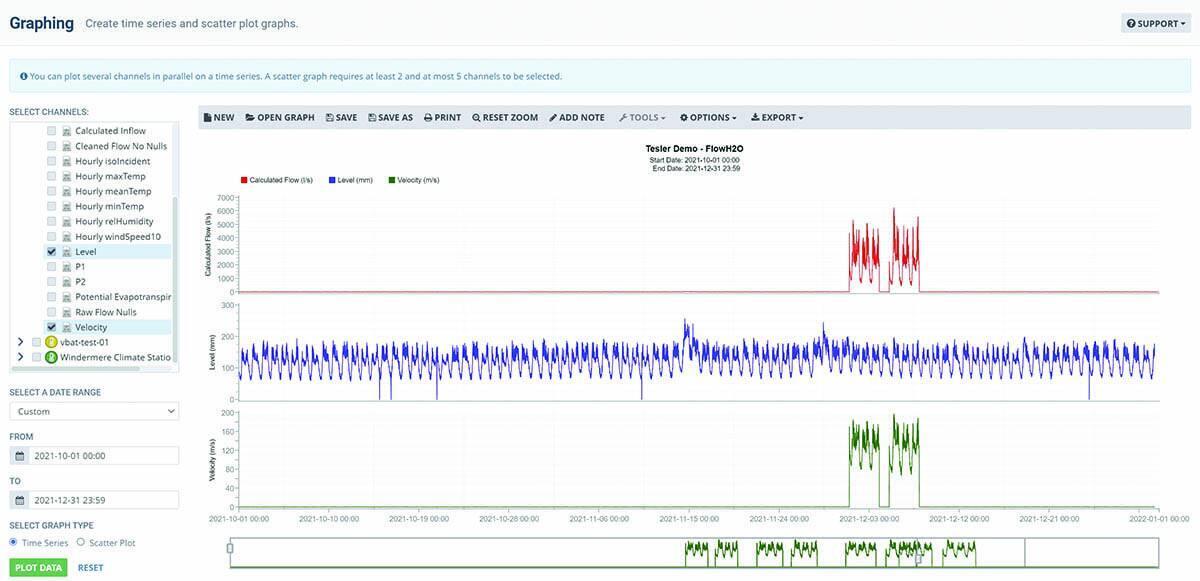
Task: Expand the vbat-test-01 tree node
Action: coord(20,342)
